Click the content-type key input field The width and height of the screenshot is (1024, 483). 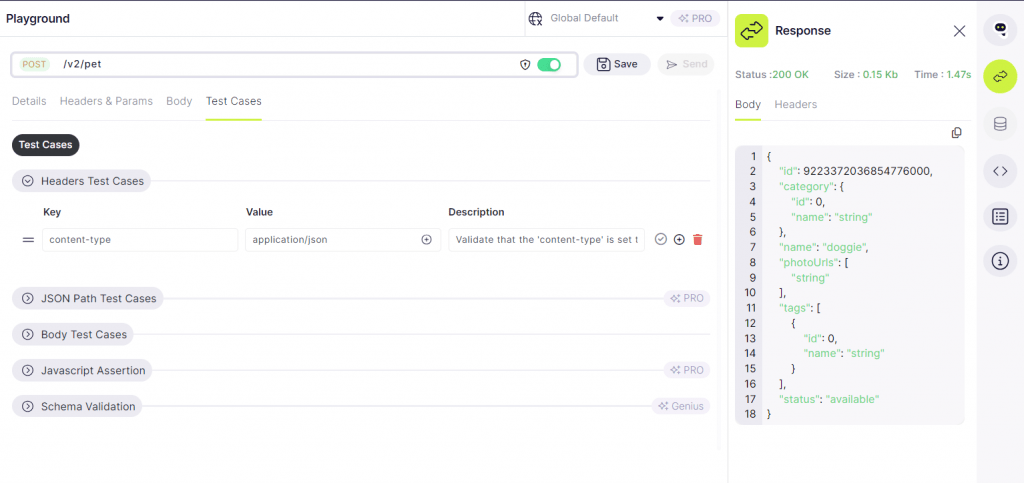pyautogui.click(x=140, y=240)
